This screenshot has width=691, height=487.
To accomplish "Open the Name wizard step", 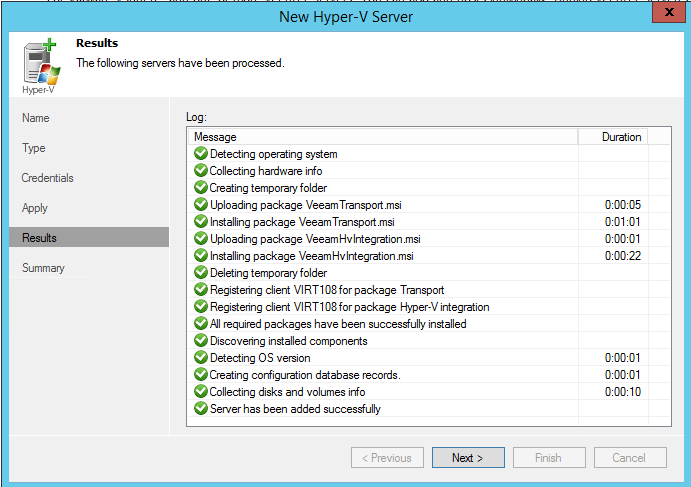I will [36, 118].
